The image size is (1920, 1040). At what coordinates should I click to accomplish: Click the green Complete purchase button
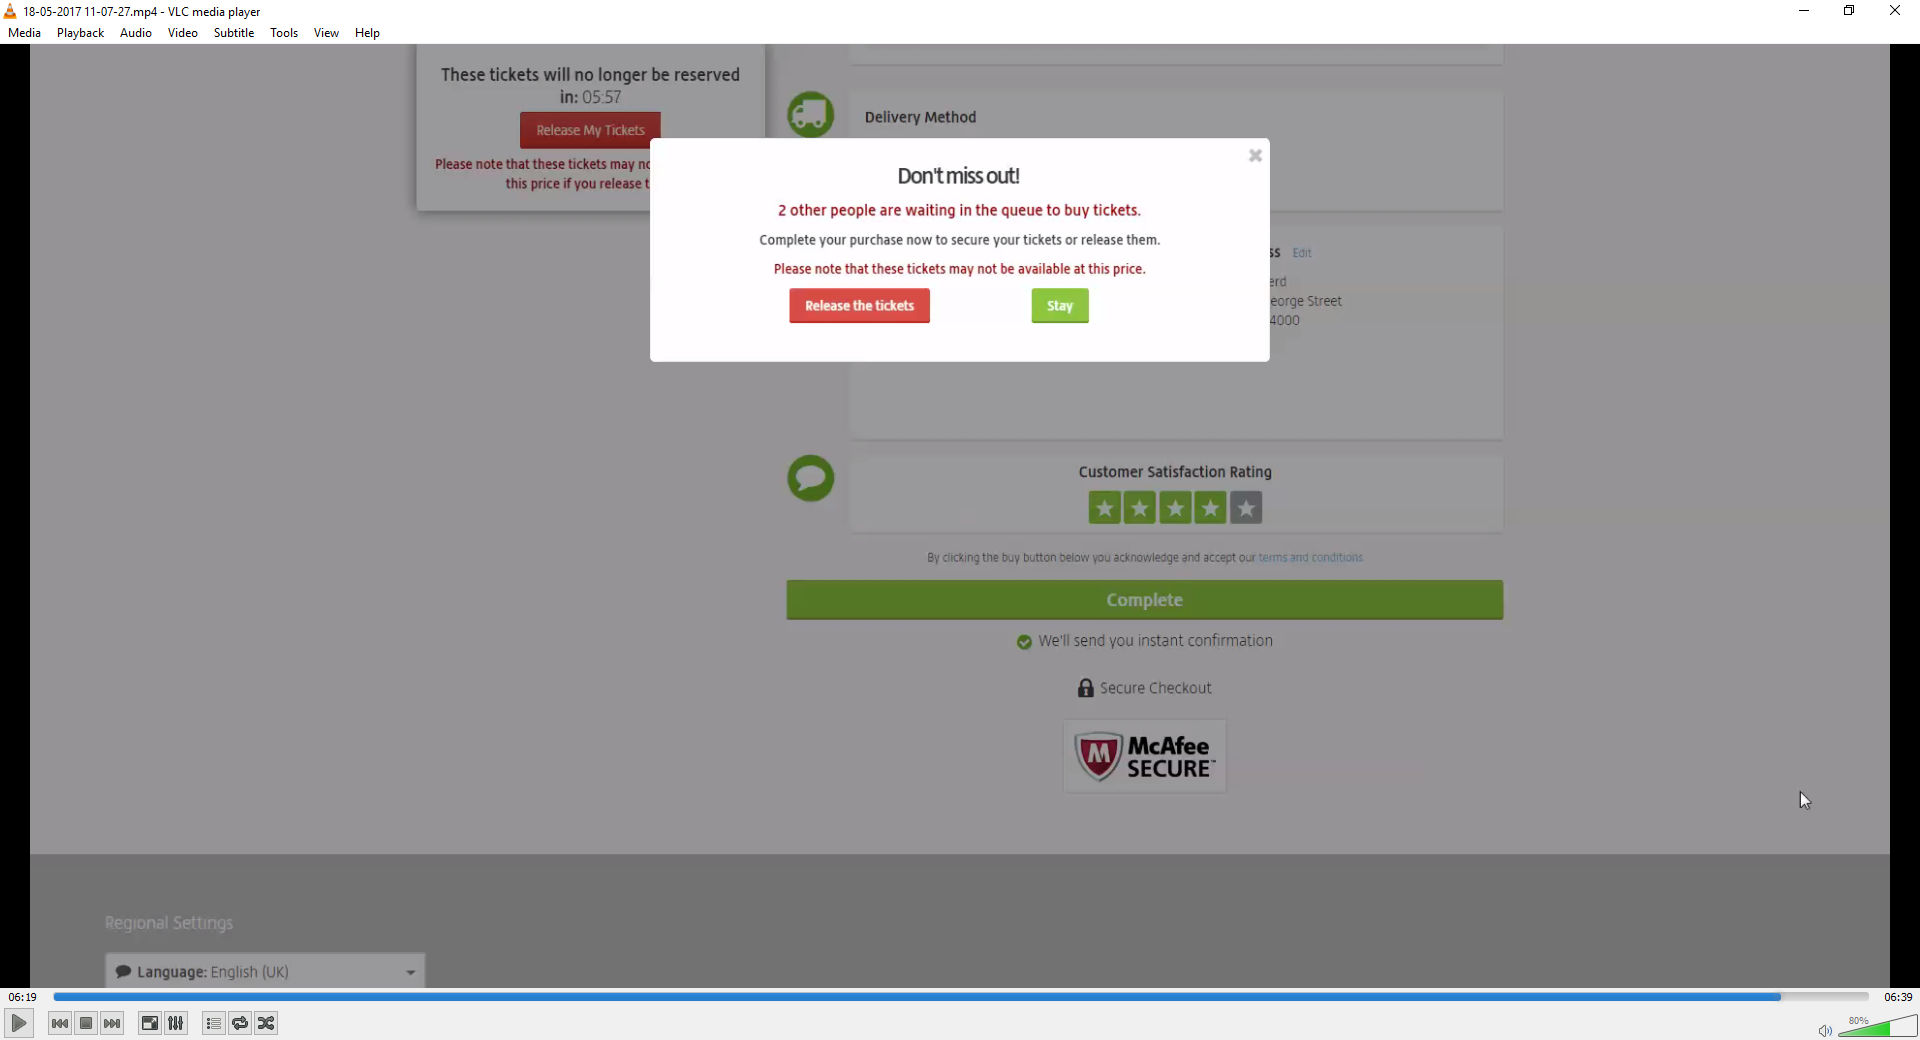click(1144, 600)
